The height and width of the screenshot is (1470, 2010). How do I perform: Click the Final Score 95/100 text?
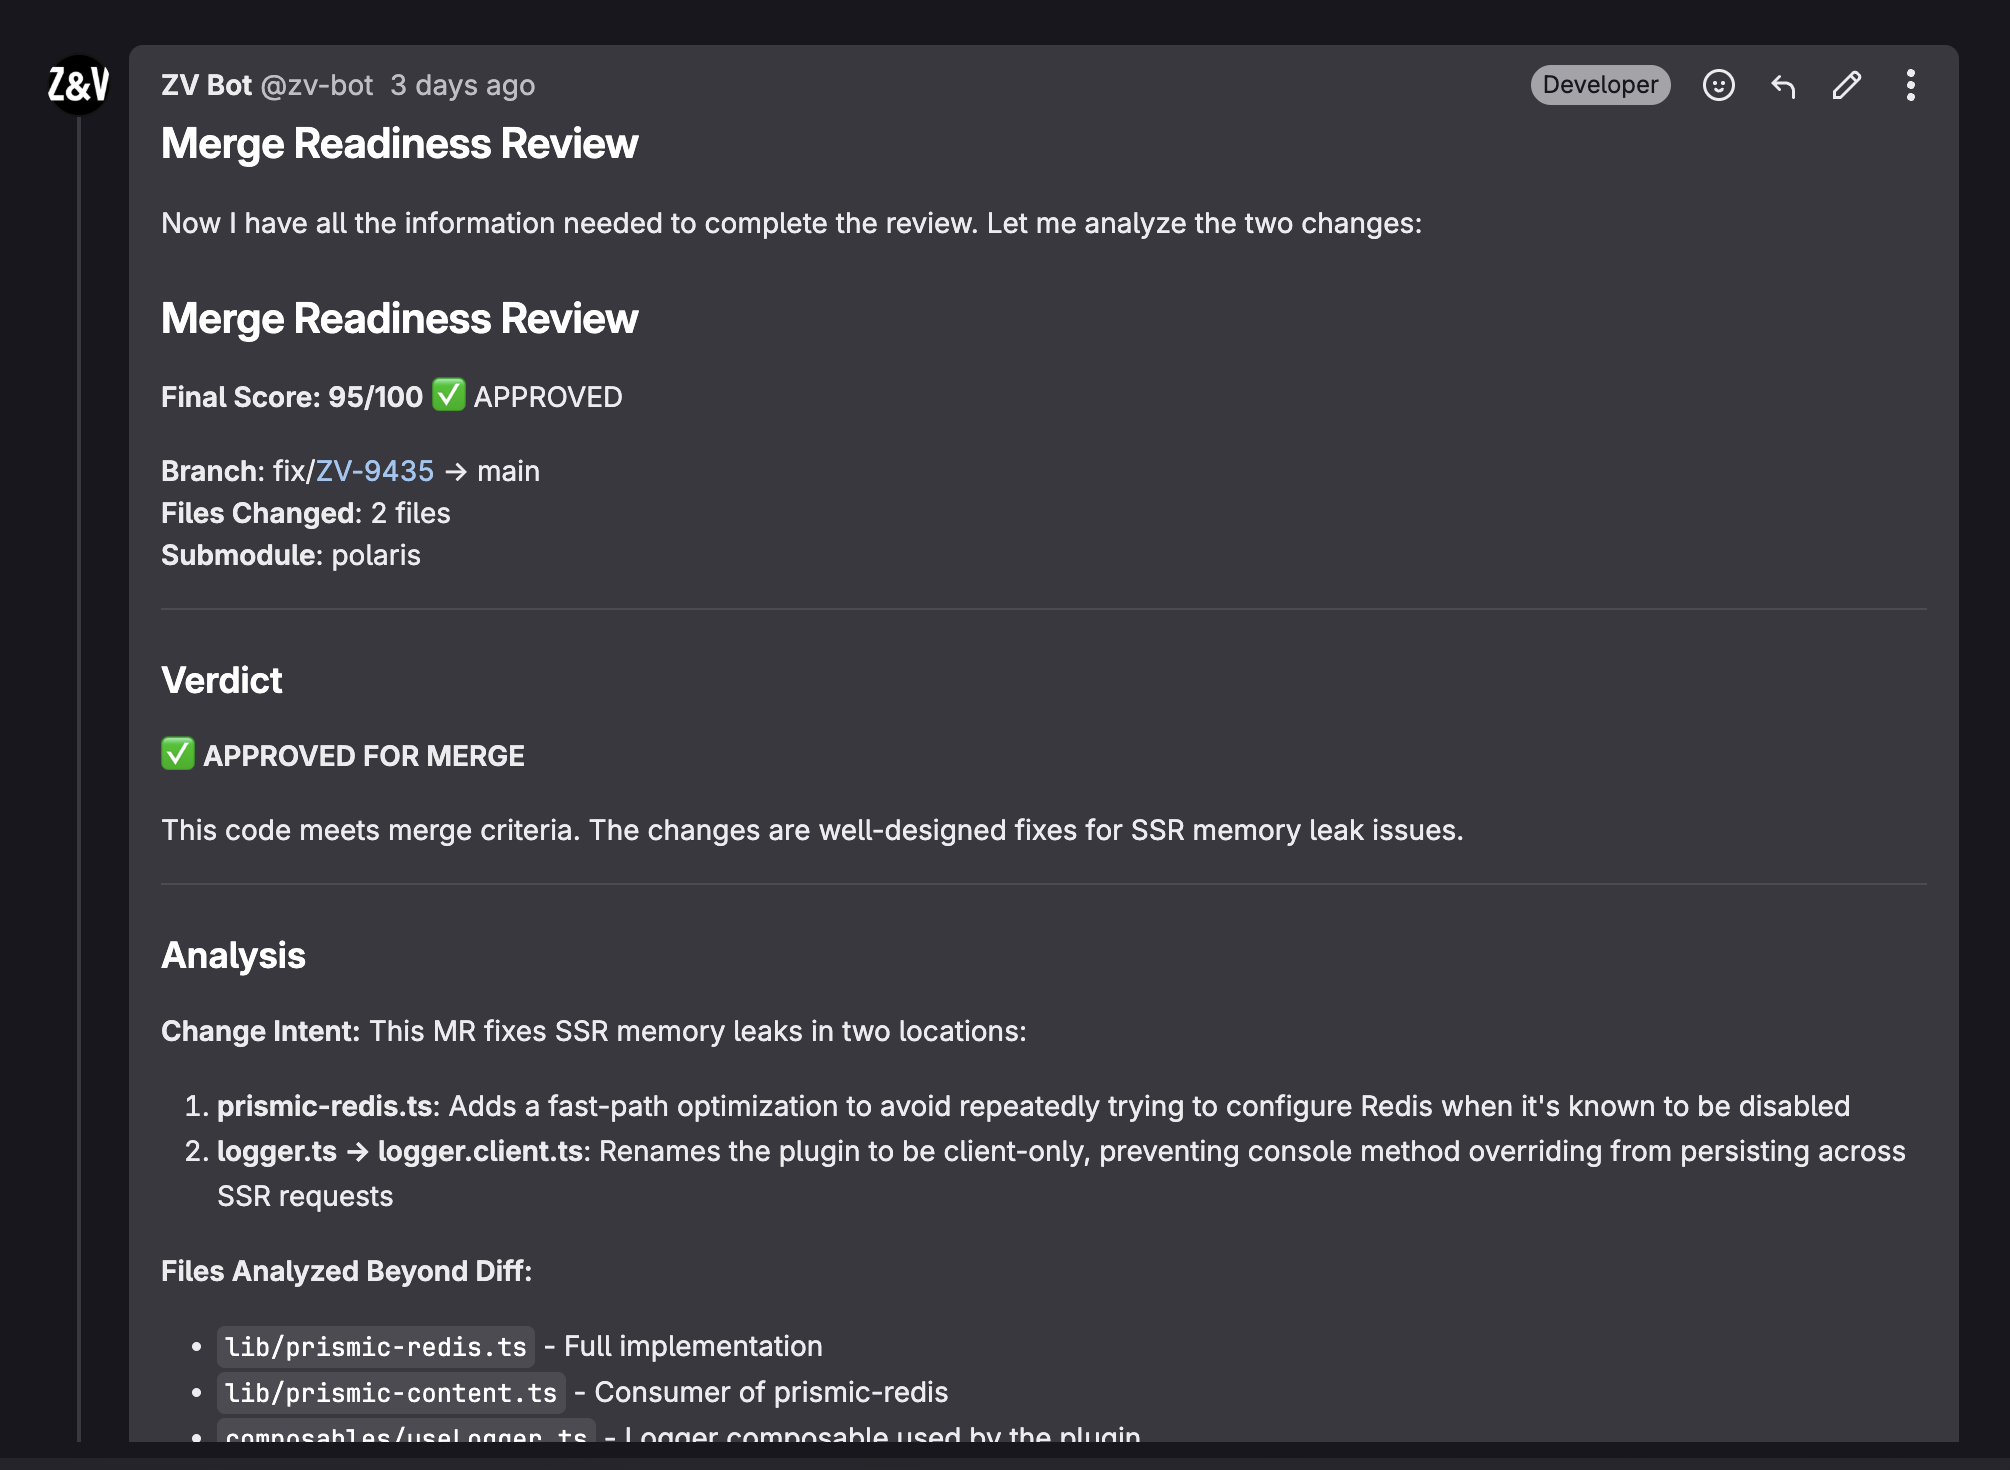[292, 397]
